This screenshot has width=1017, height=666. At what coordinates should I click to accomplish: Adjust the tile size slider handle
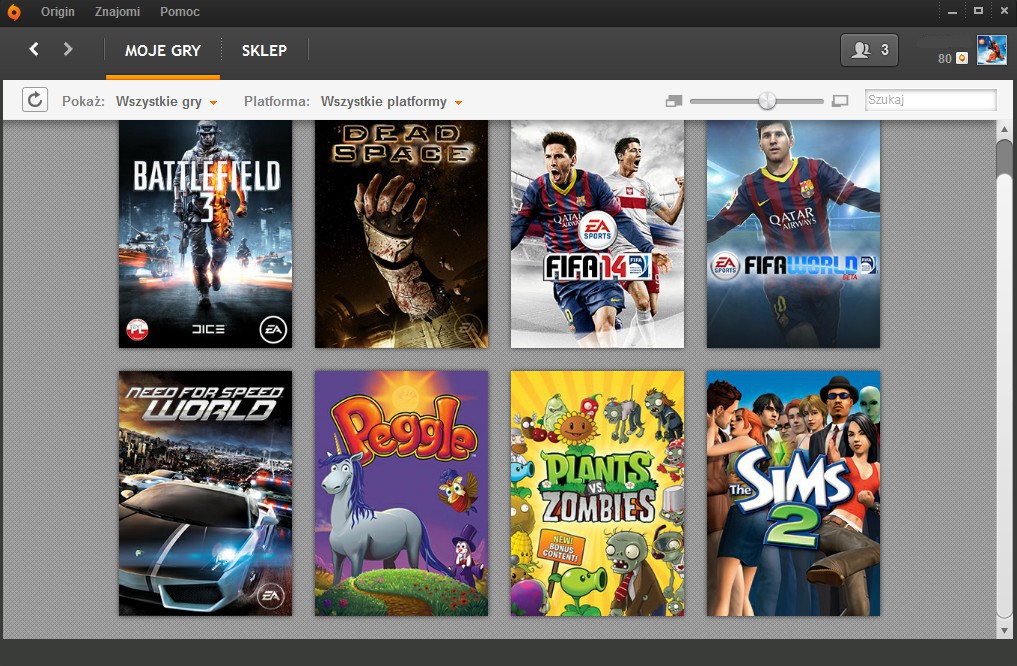[767, 101]
